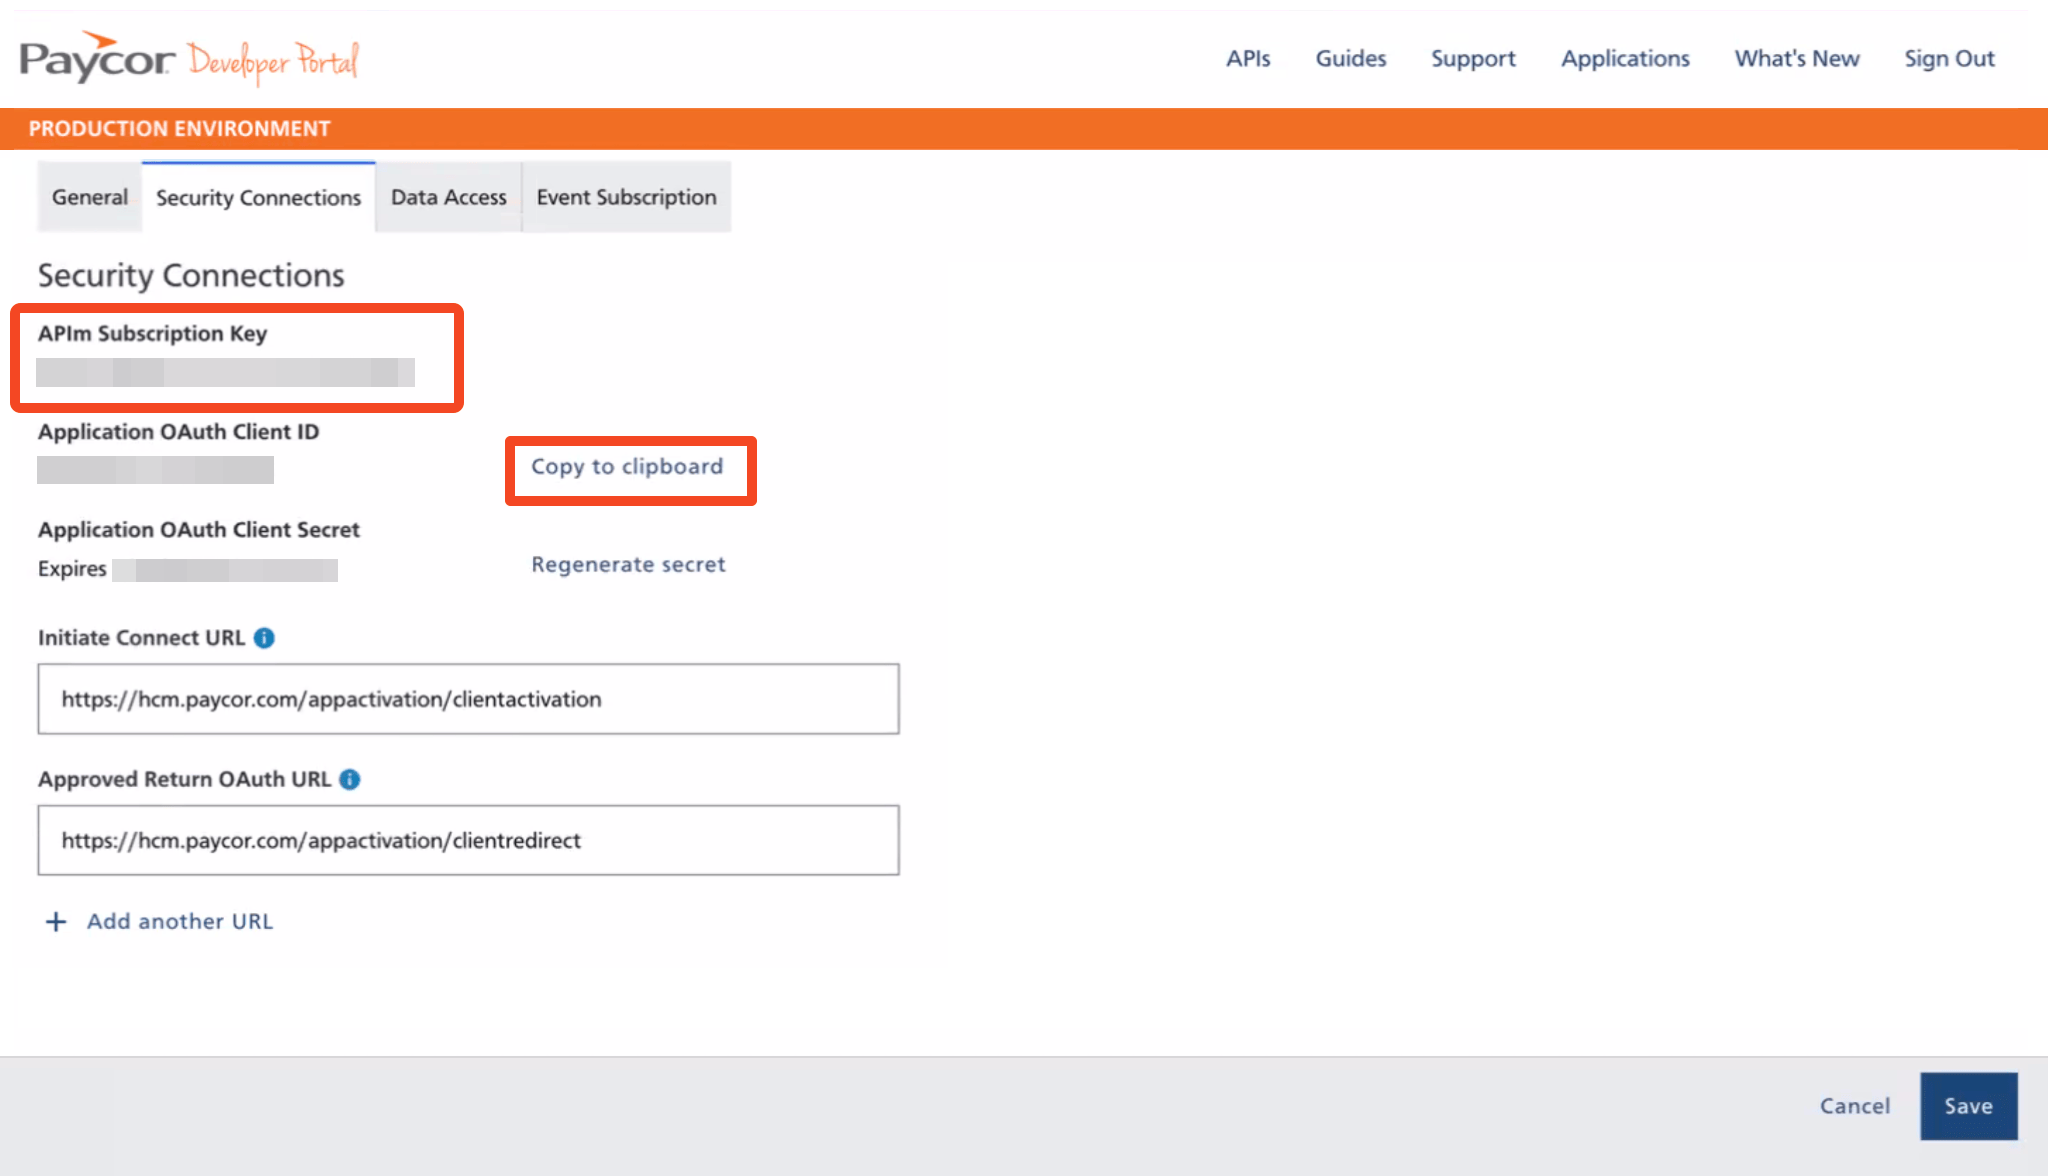2048x1176 pixels.
Task: Click the Security Connections page heading
Action: 190,275
